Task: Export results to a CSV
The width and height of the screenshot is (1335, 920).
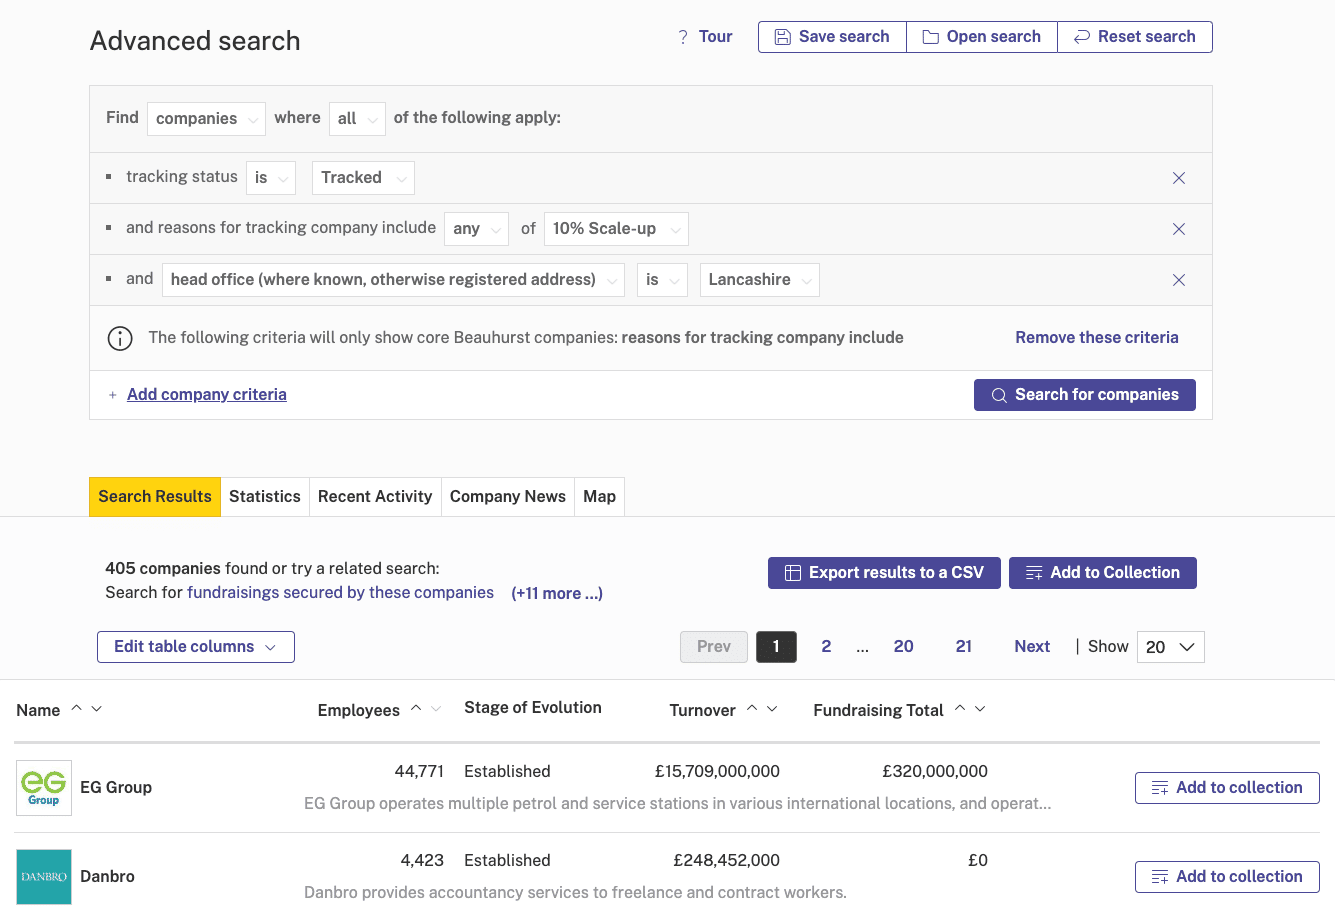Action: click(x=884, y=573)
